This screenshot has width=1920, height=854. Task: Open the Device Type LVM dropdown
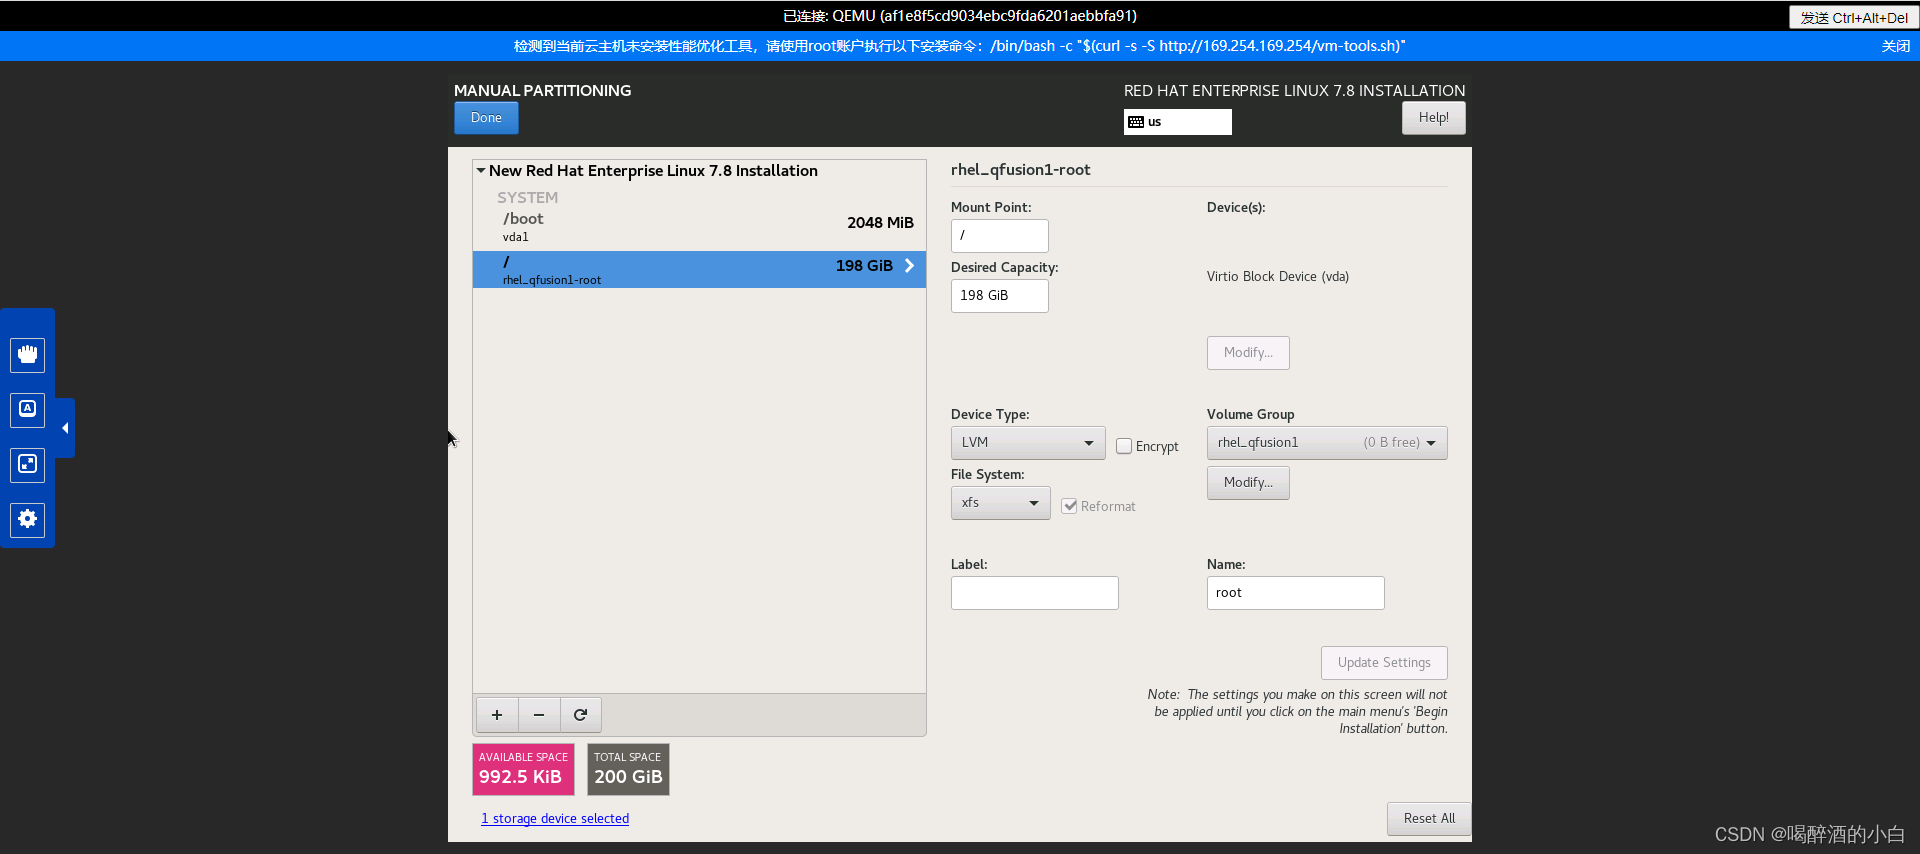(x=1028, y=443)
